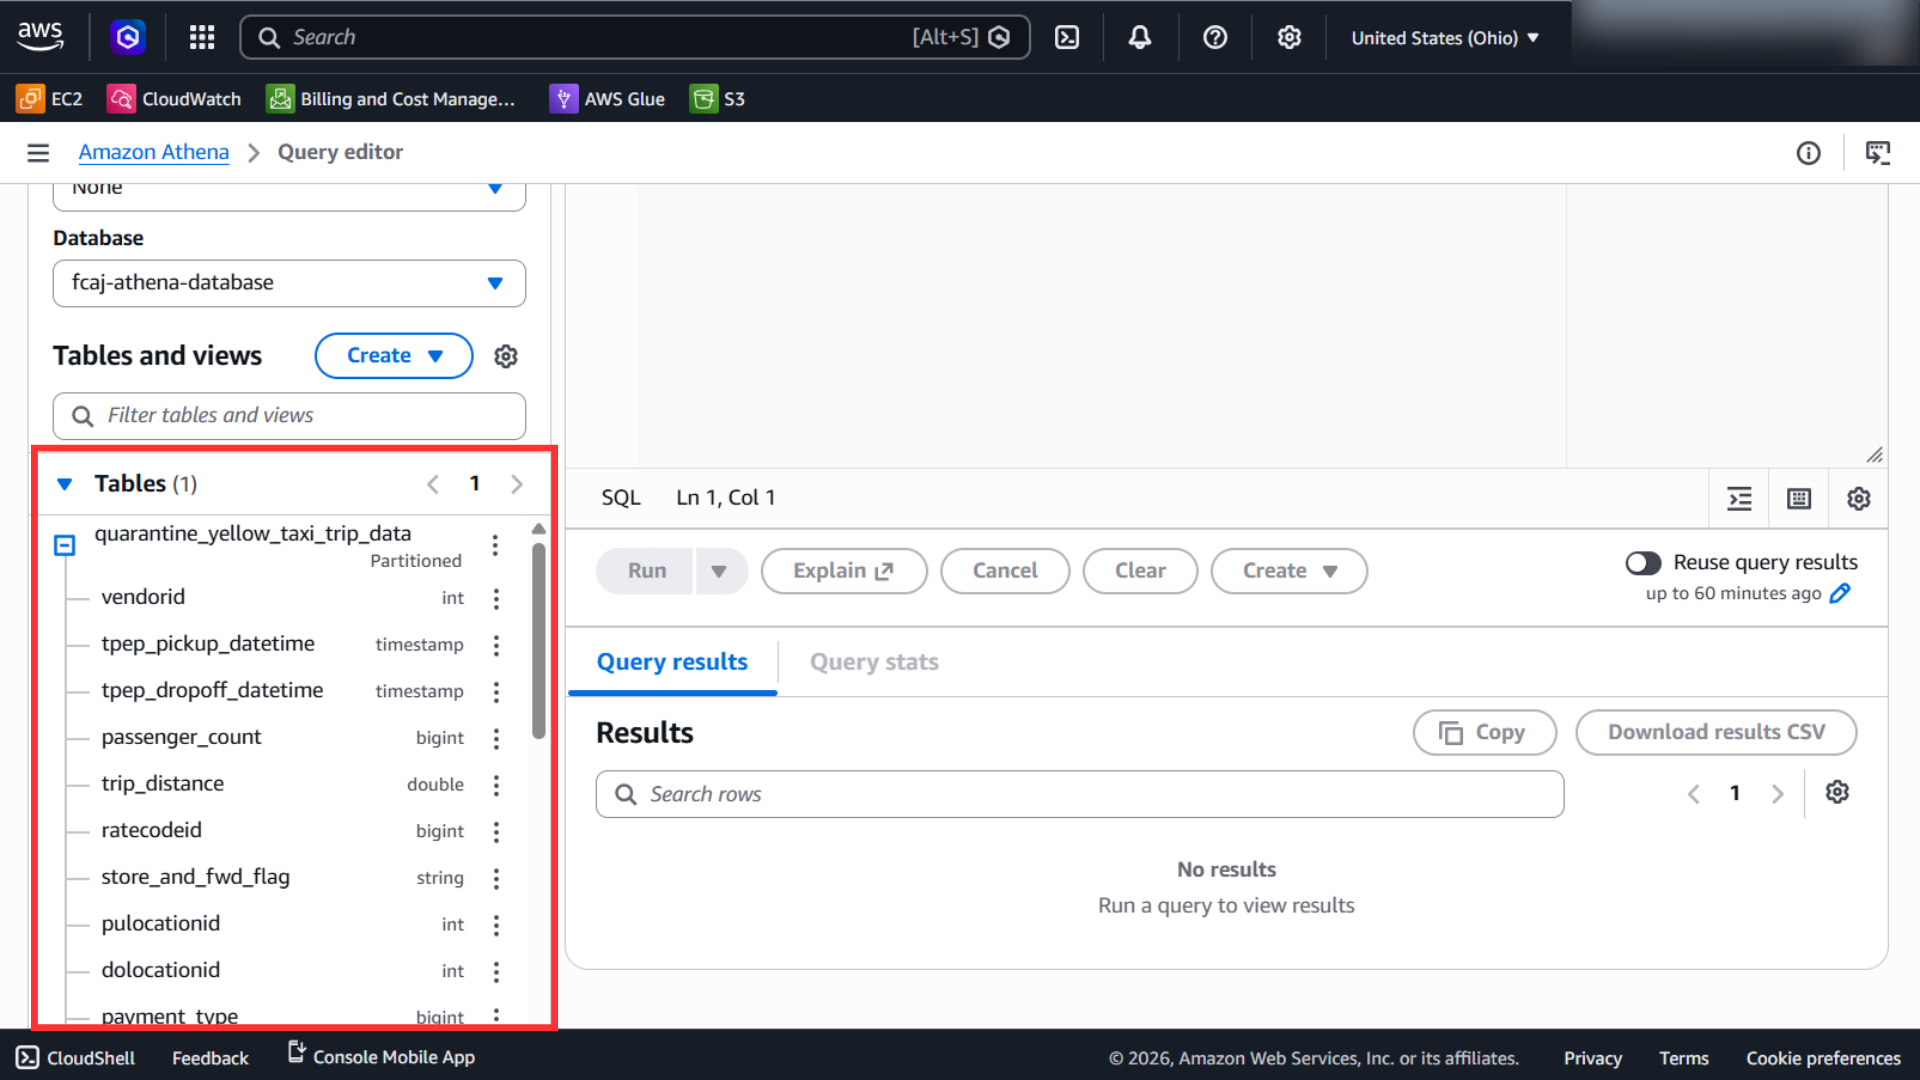Open the Database dropdown fcaj-athena-database

[289, 283]
